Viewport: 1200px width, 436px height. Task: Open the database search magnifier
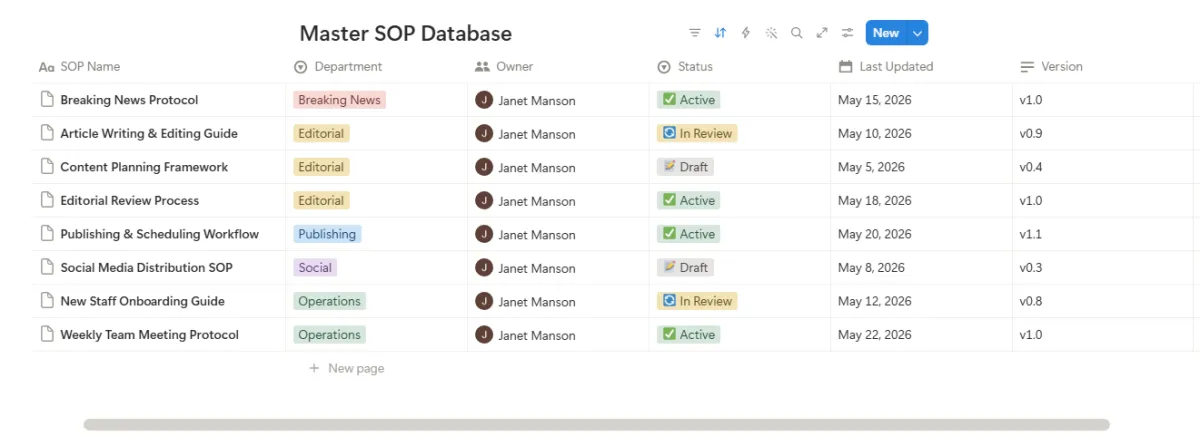[x=797, y=33]
